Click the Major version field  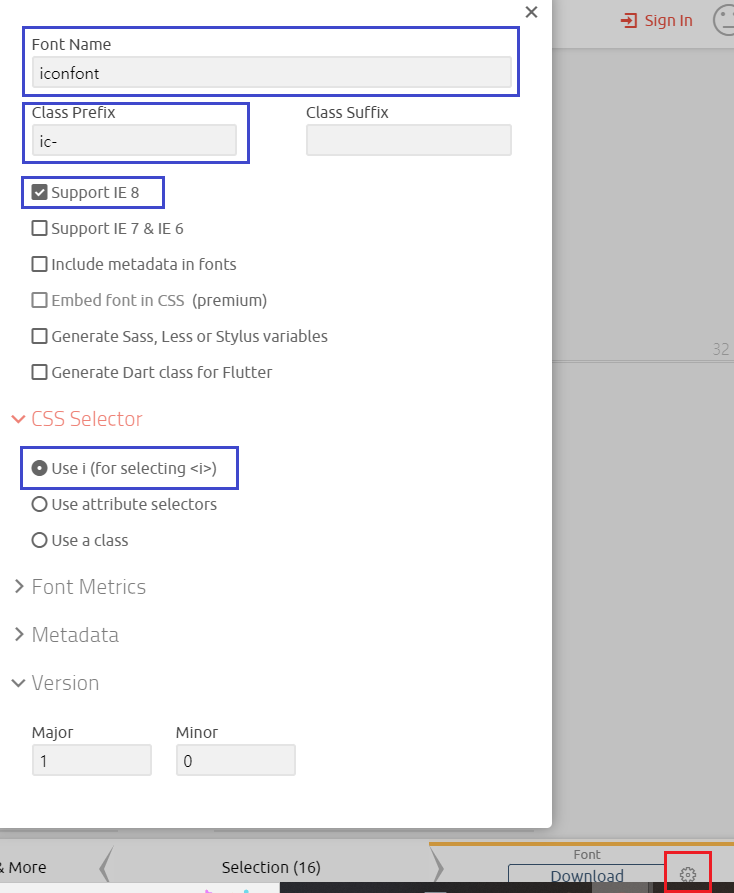click(92, 760)
